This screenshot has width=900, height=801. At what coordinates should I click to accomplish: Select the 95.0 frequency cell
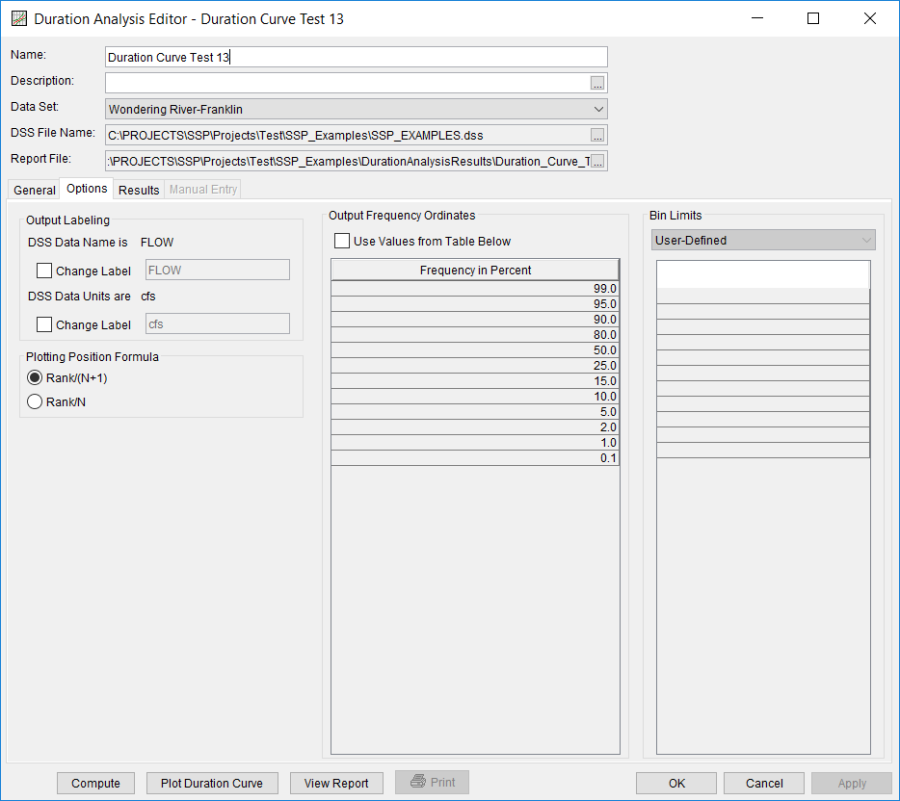coord(475,304)
